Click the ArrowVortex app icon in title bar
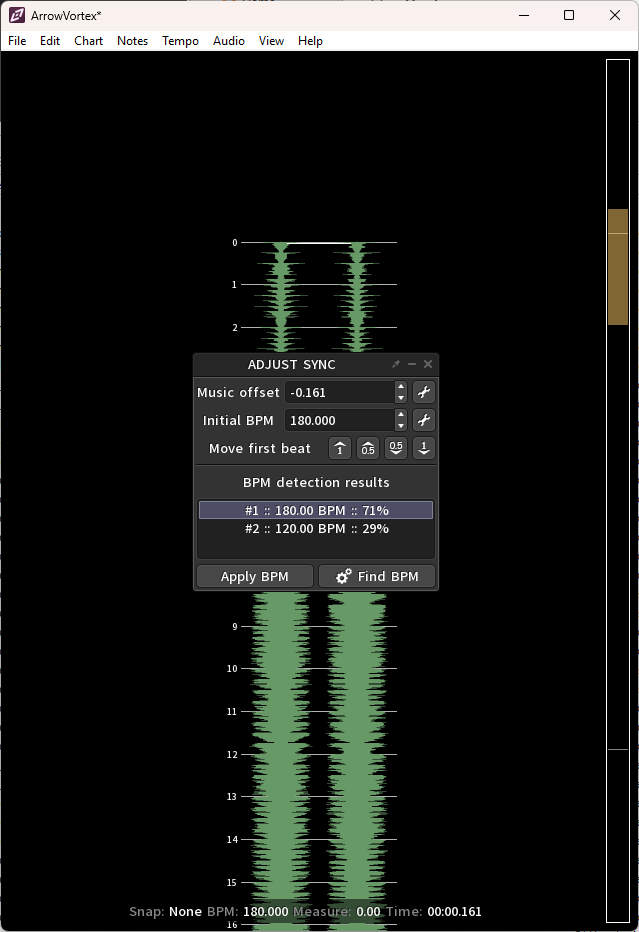This screenshot has height=932, width=639. pyautogui.click(x=17, y=15)
